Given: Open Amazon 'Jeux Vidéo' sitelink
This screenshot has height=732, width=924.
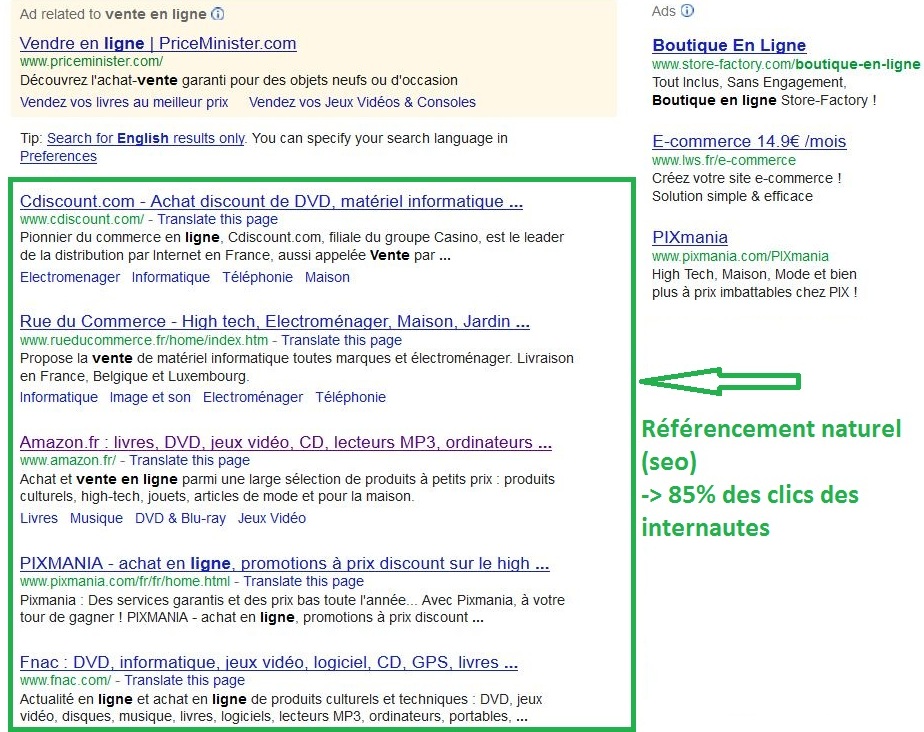Looking at the screenshot, I should pyautogui.click(x=272, y=518).
